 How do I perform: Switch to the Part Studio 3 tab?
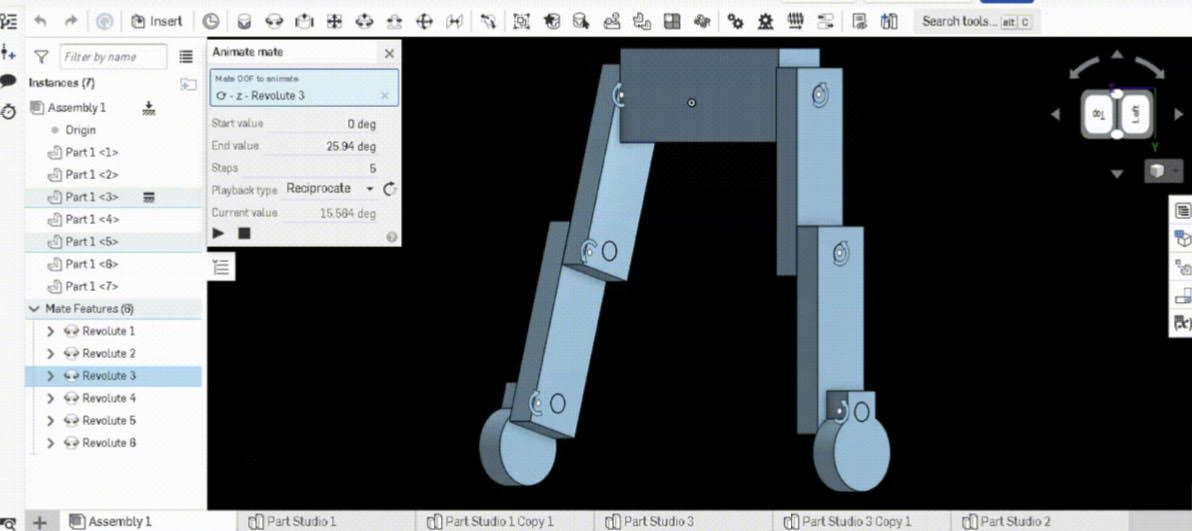click(650, 521)
